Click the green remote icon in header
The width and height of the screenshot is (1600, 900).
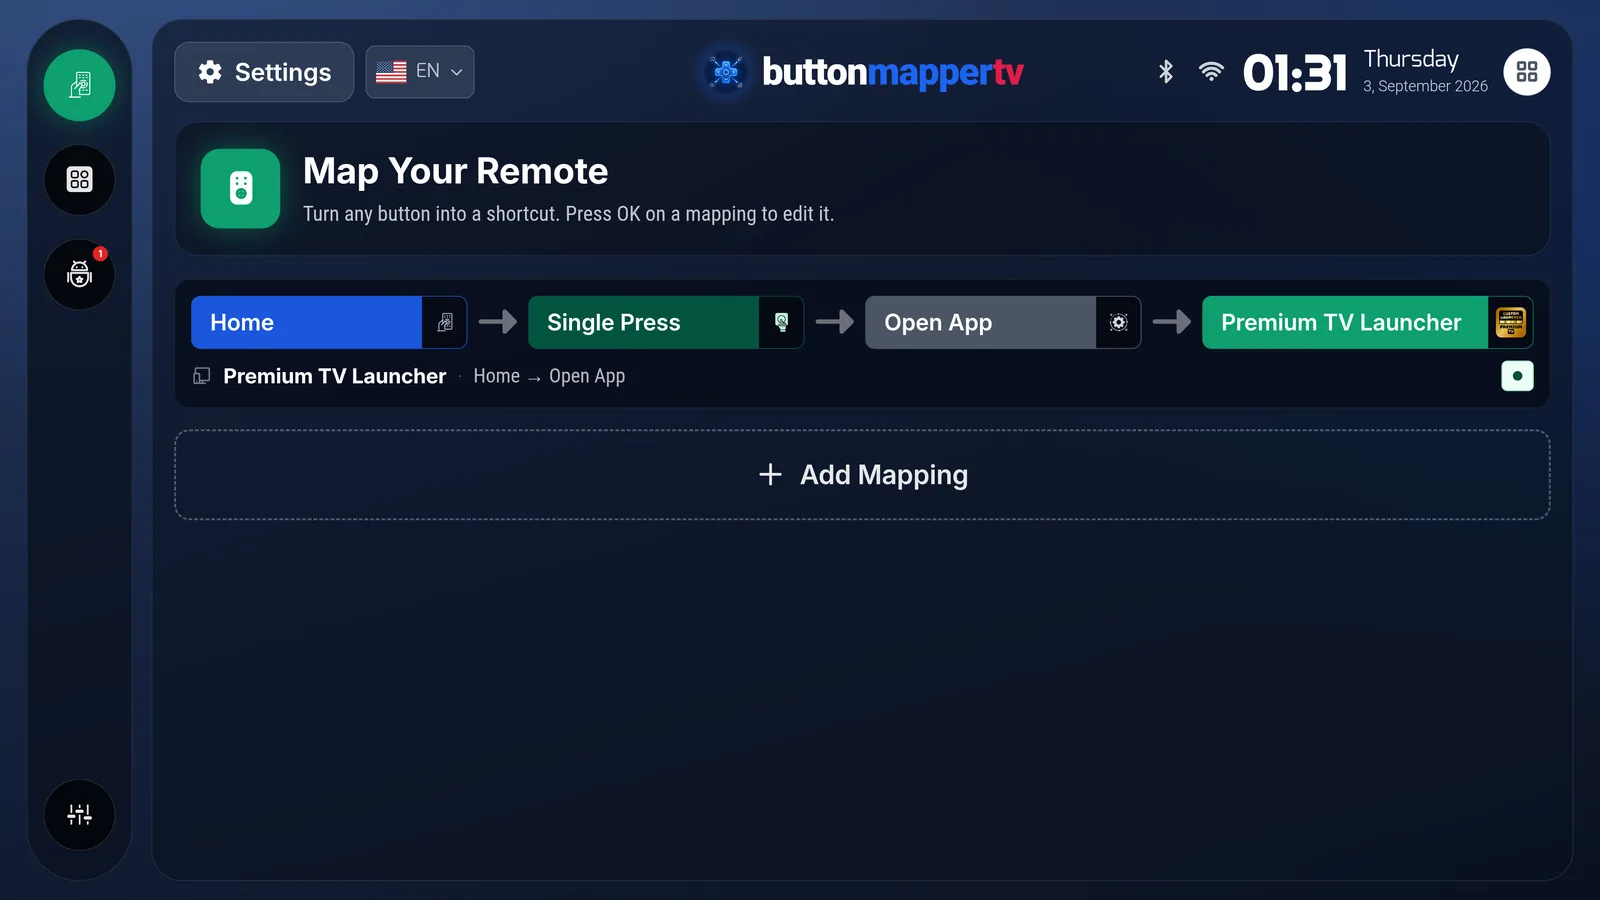(241, 188)
